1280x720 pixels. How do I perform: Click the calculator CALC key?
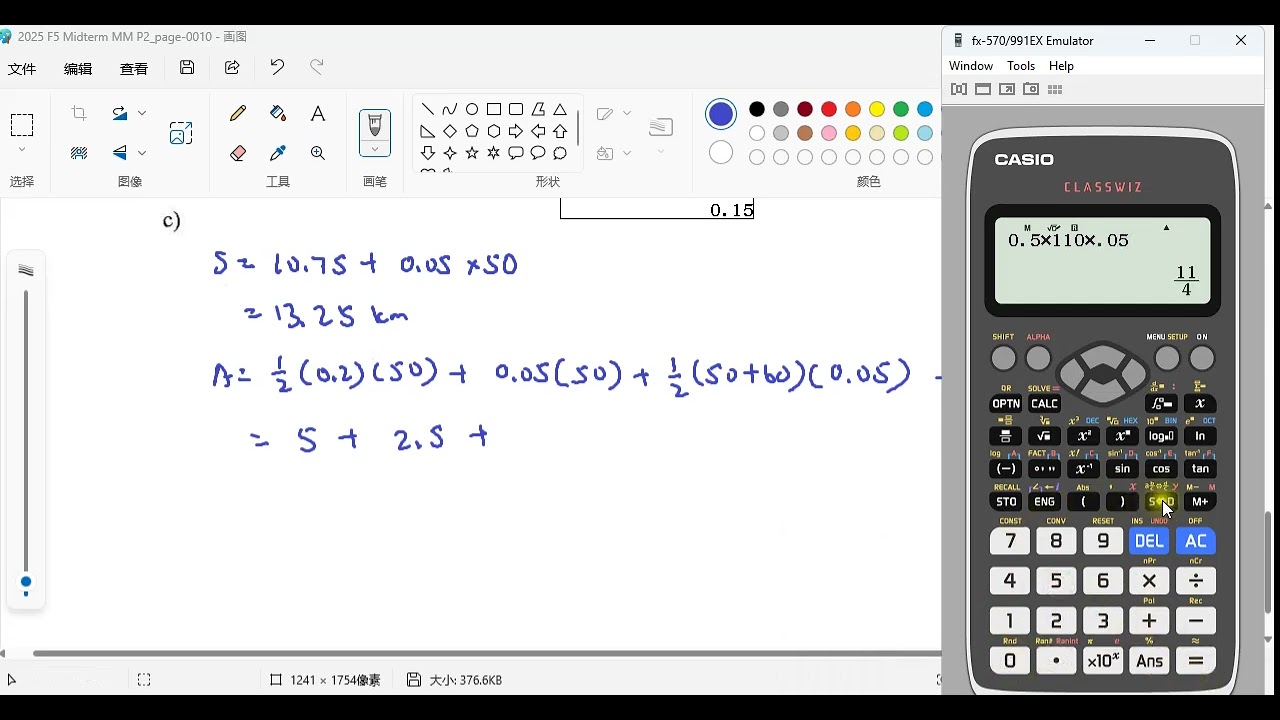coord(1045,404)
